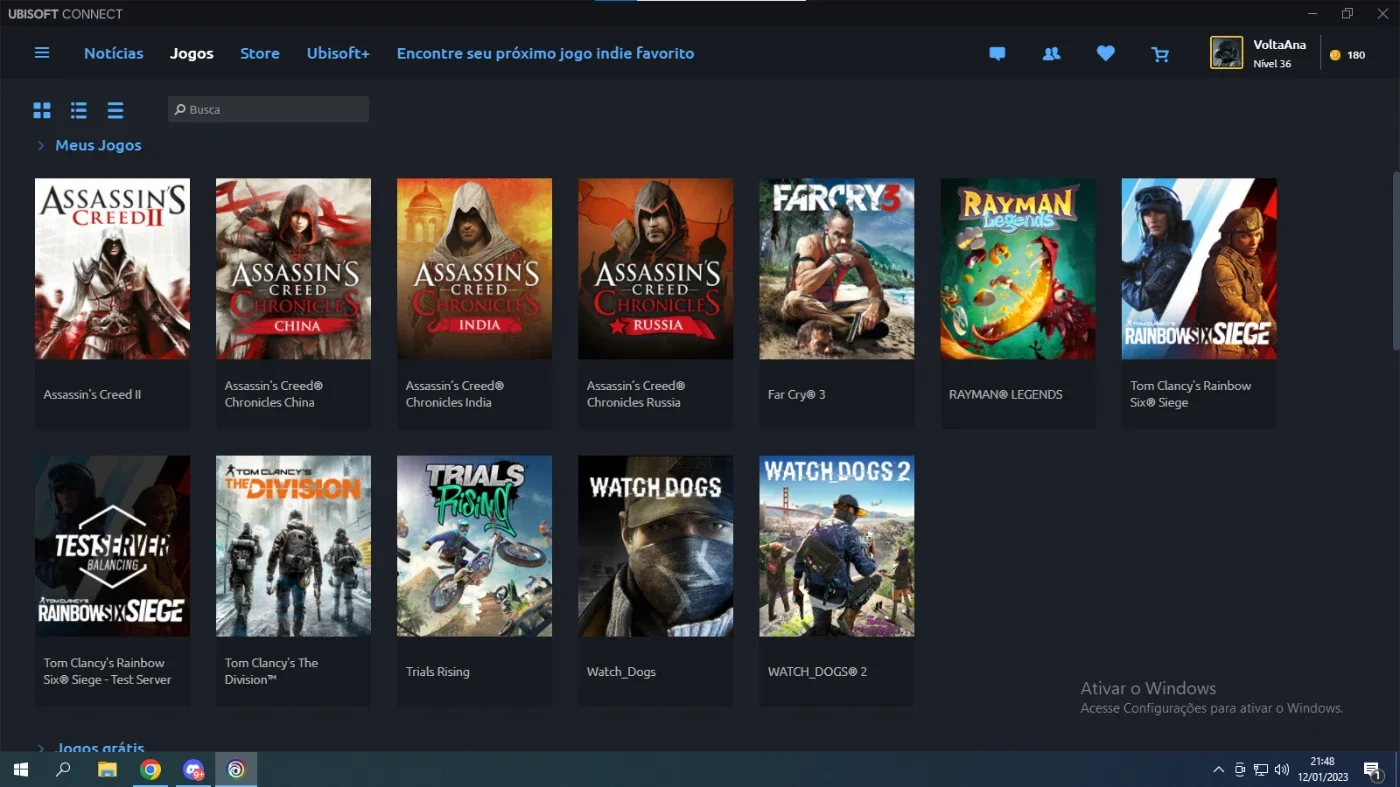1400x787 pixels.
Task: Expand the Jogos grátis section
Action: (x=41, y=748)
